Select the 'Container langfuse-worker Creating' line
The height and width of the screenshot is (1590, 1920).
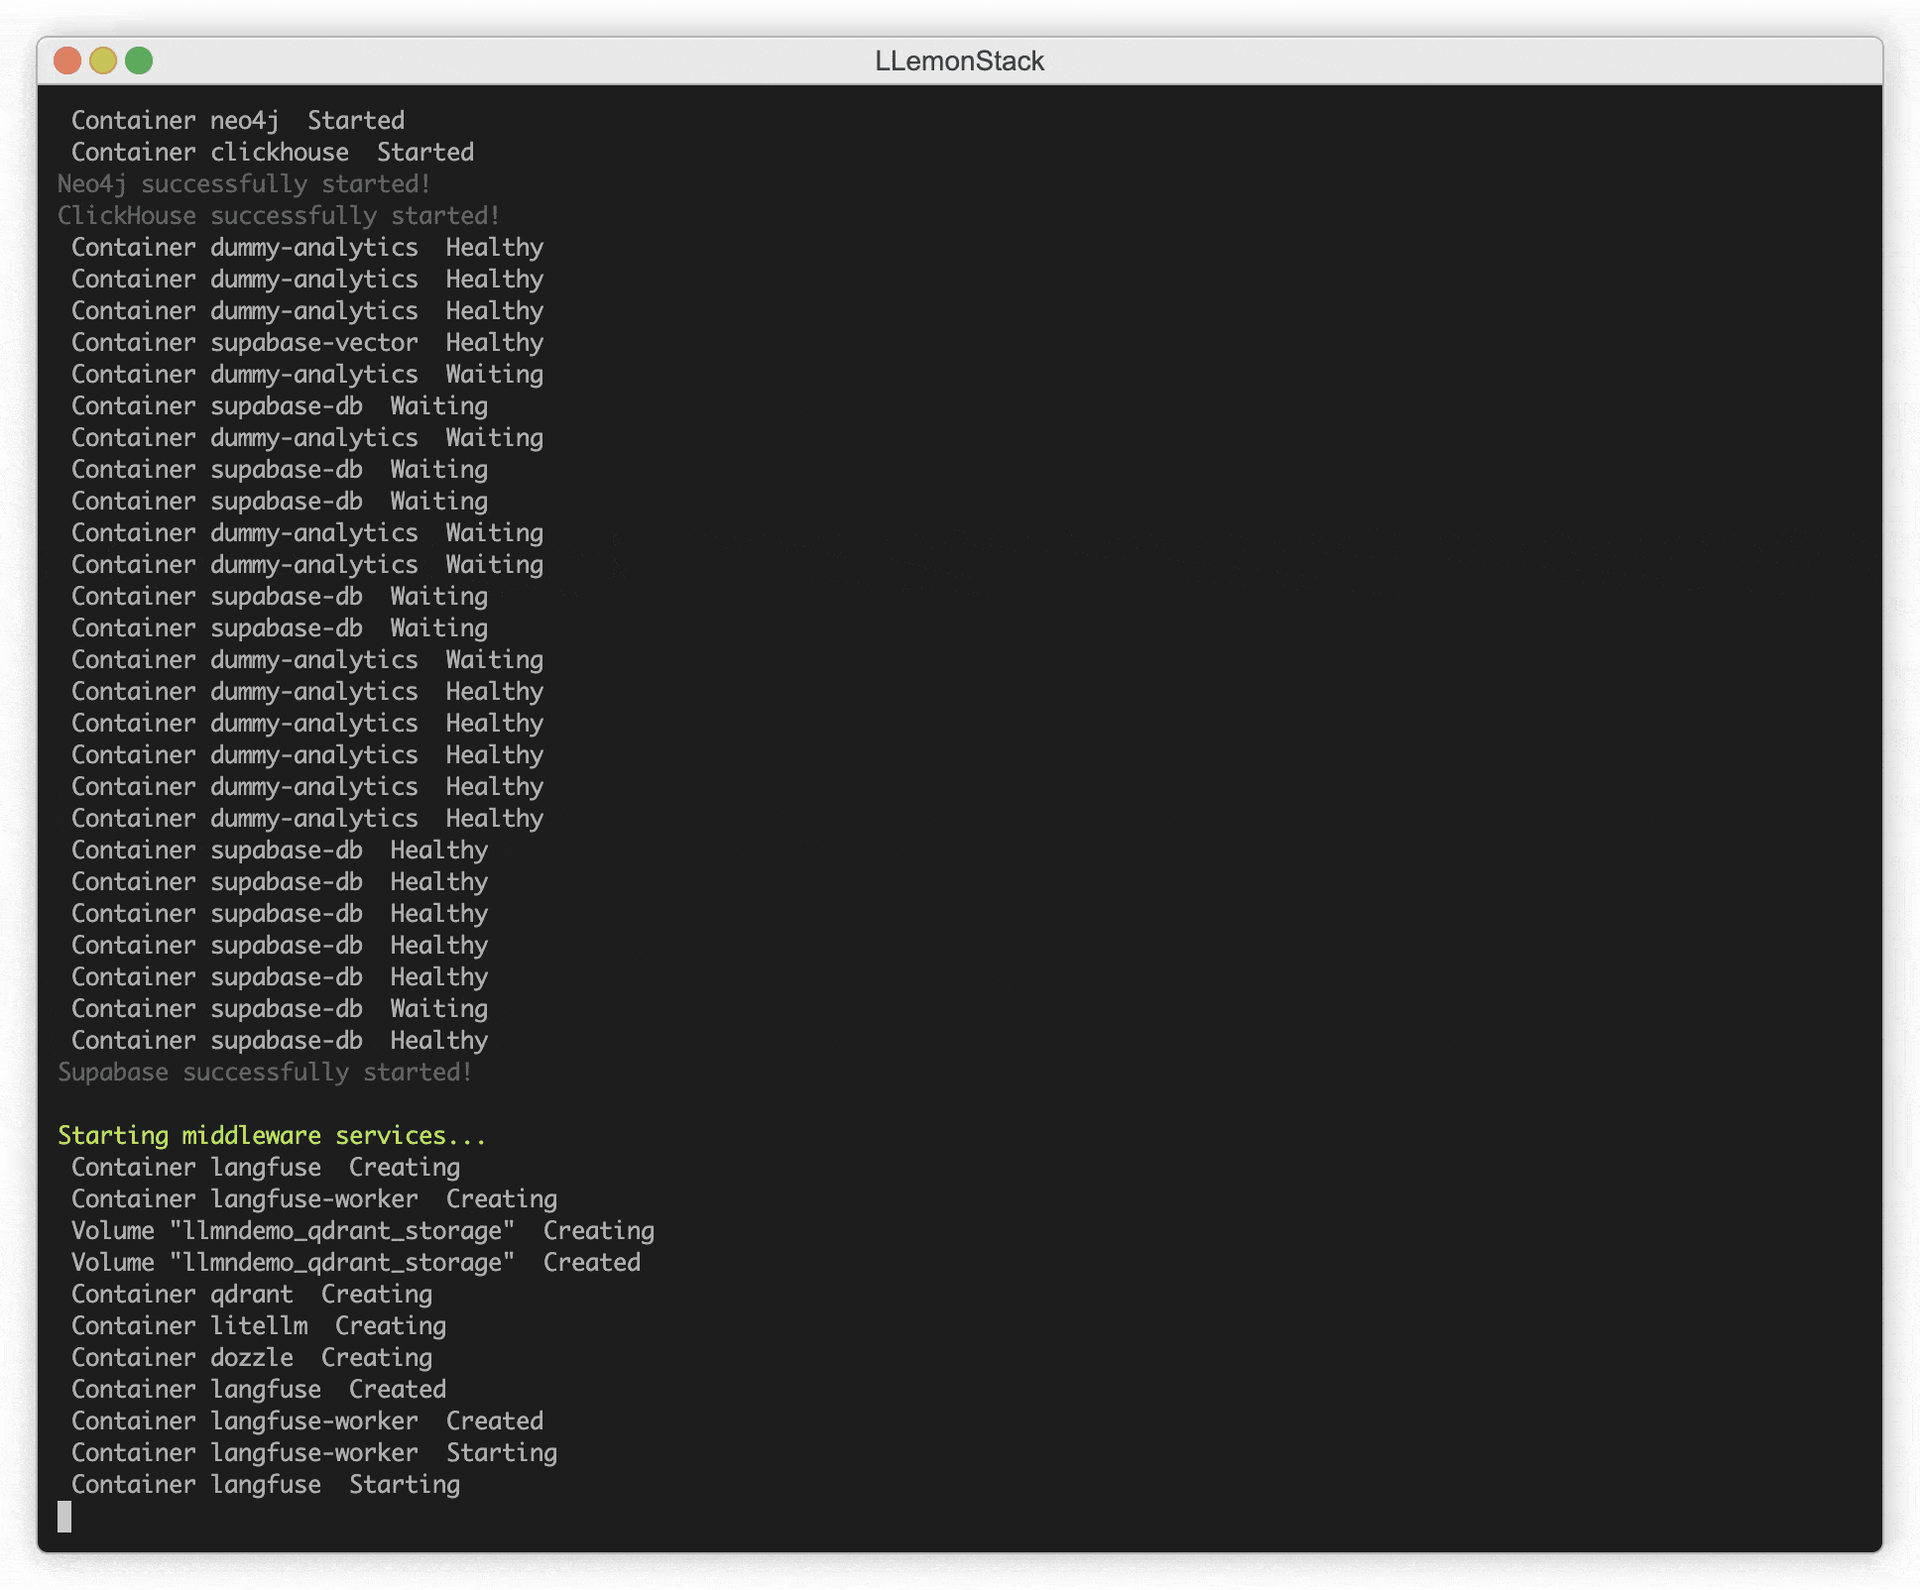314,1200
